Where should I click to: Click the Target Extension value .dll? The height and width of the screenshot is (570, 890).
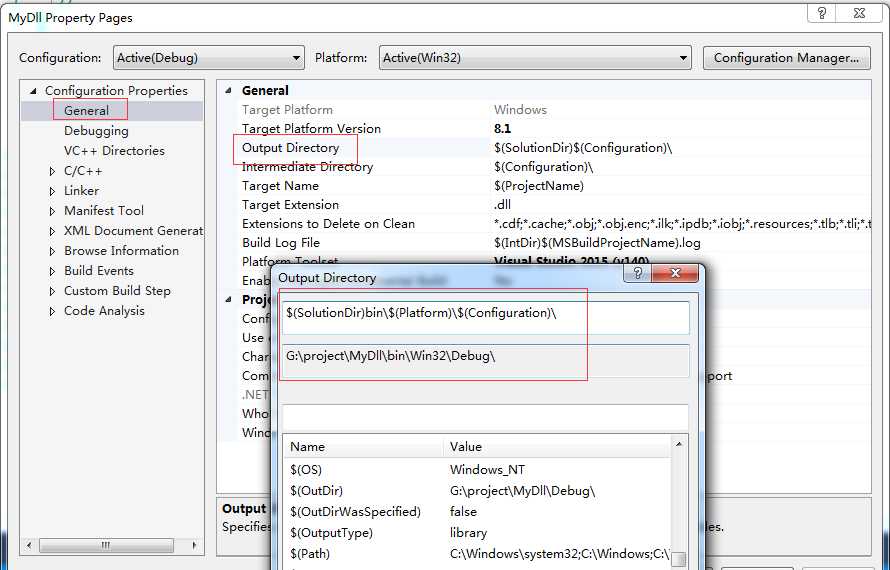point(502,205)
